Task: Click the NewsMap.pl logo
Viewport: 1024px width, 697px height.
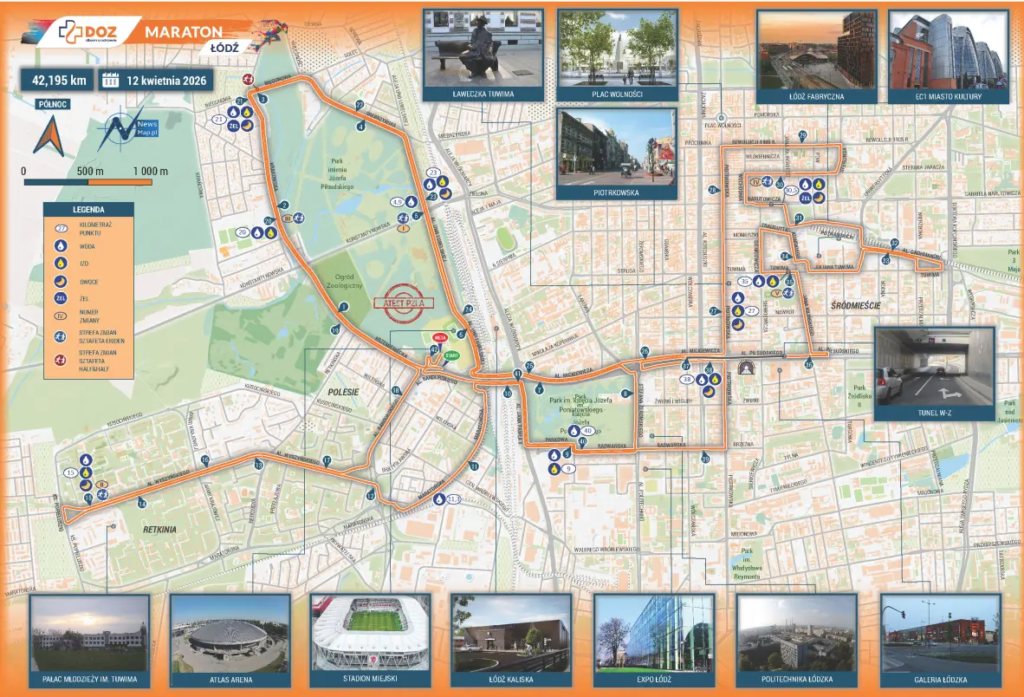Action: point(128,127)
